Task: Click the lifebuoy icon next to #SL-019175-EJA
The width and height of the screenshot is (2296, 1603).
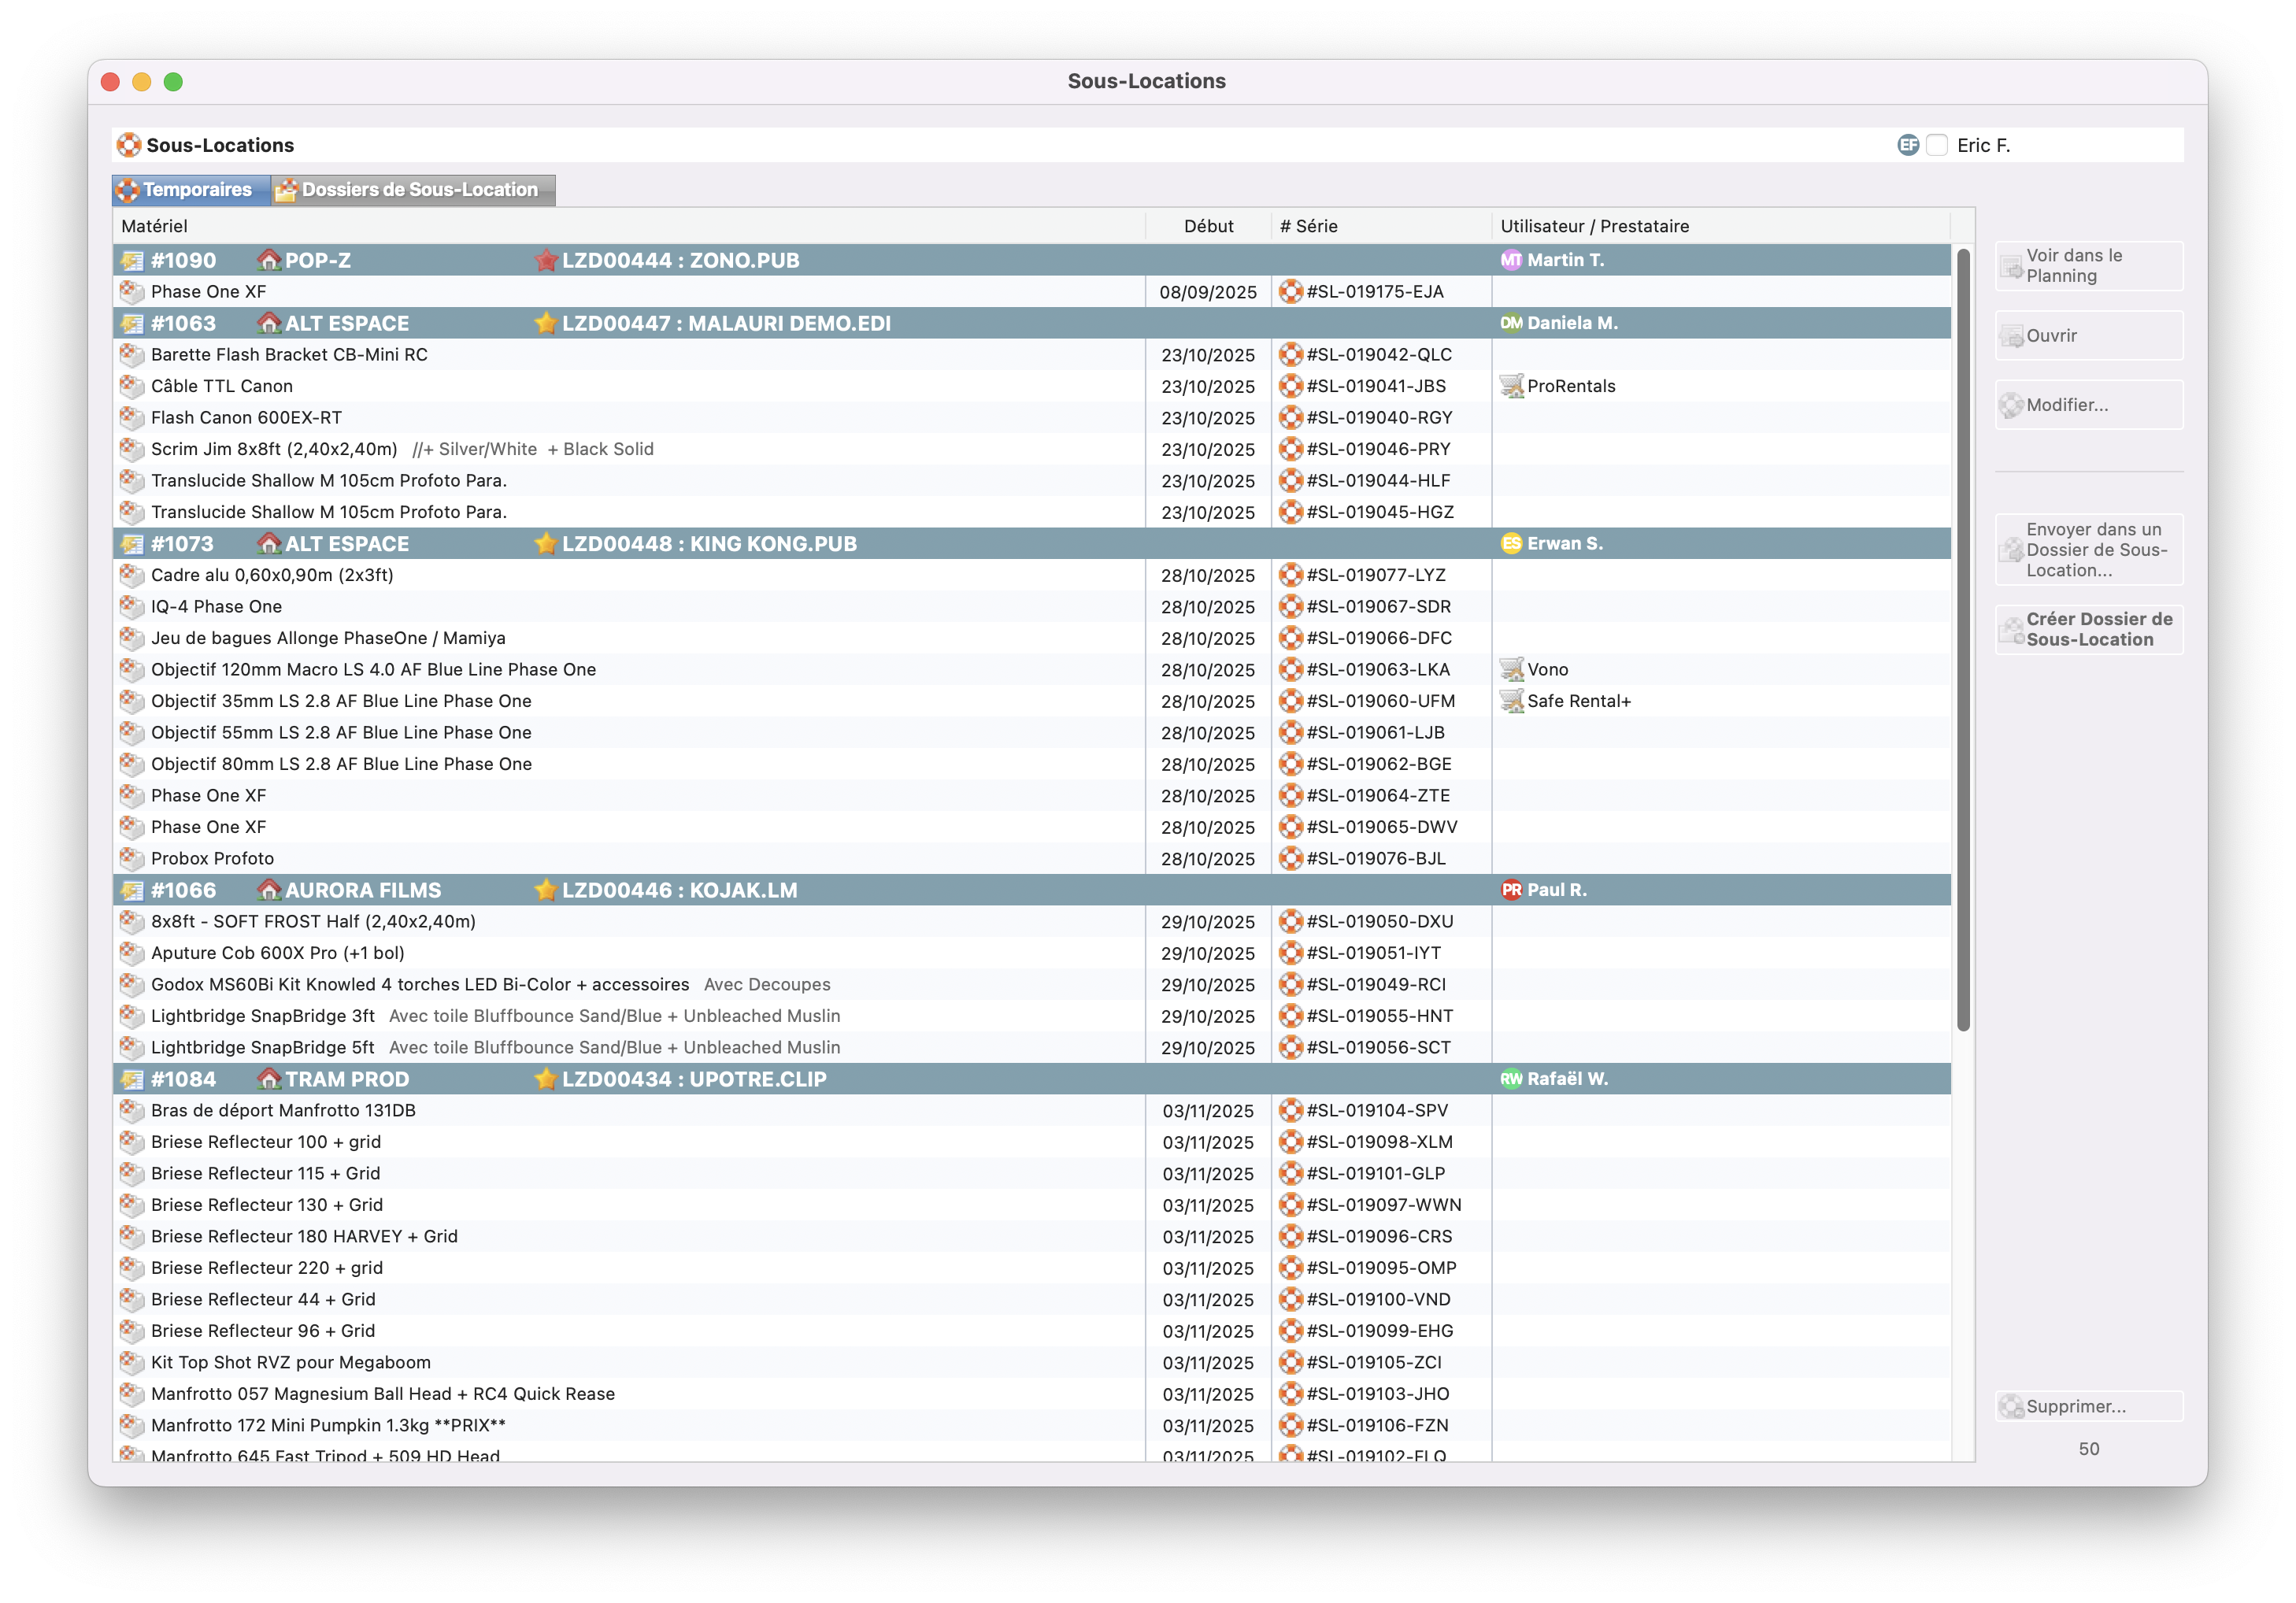Action: point(1291,292)
